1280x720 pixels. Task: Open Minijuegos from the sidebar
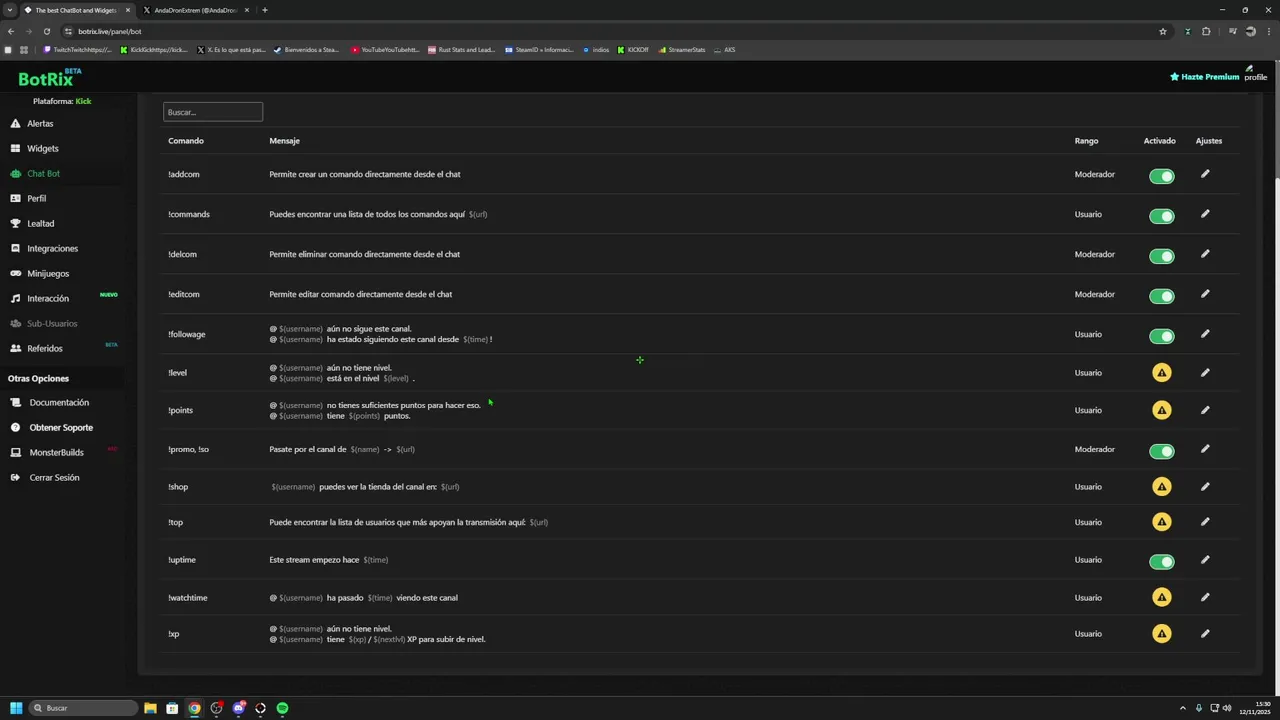48,273
